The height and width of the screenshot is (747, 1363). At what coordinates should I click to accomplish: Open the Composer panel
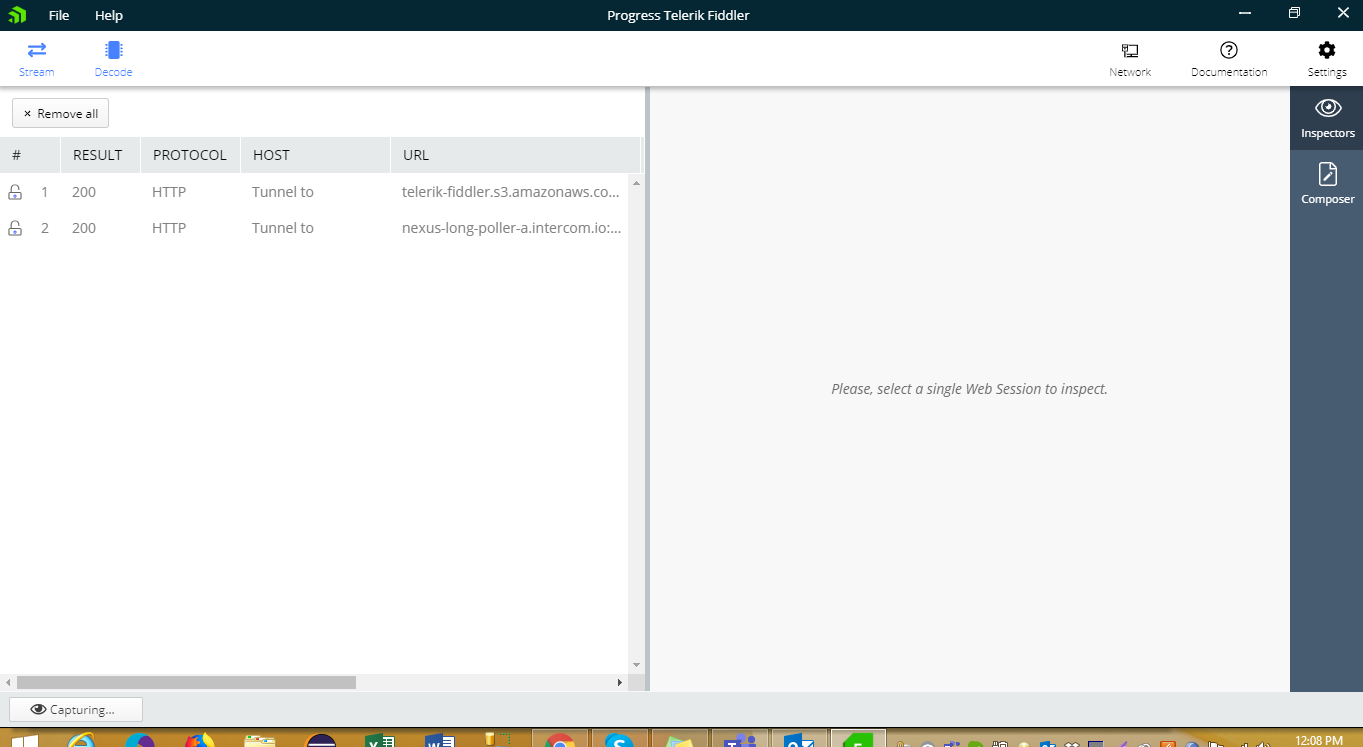[1327, 183]
